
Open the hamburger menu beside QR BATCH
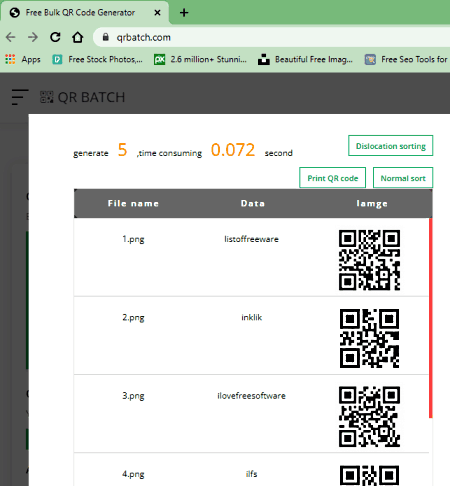tap(20, 97)
